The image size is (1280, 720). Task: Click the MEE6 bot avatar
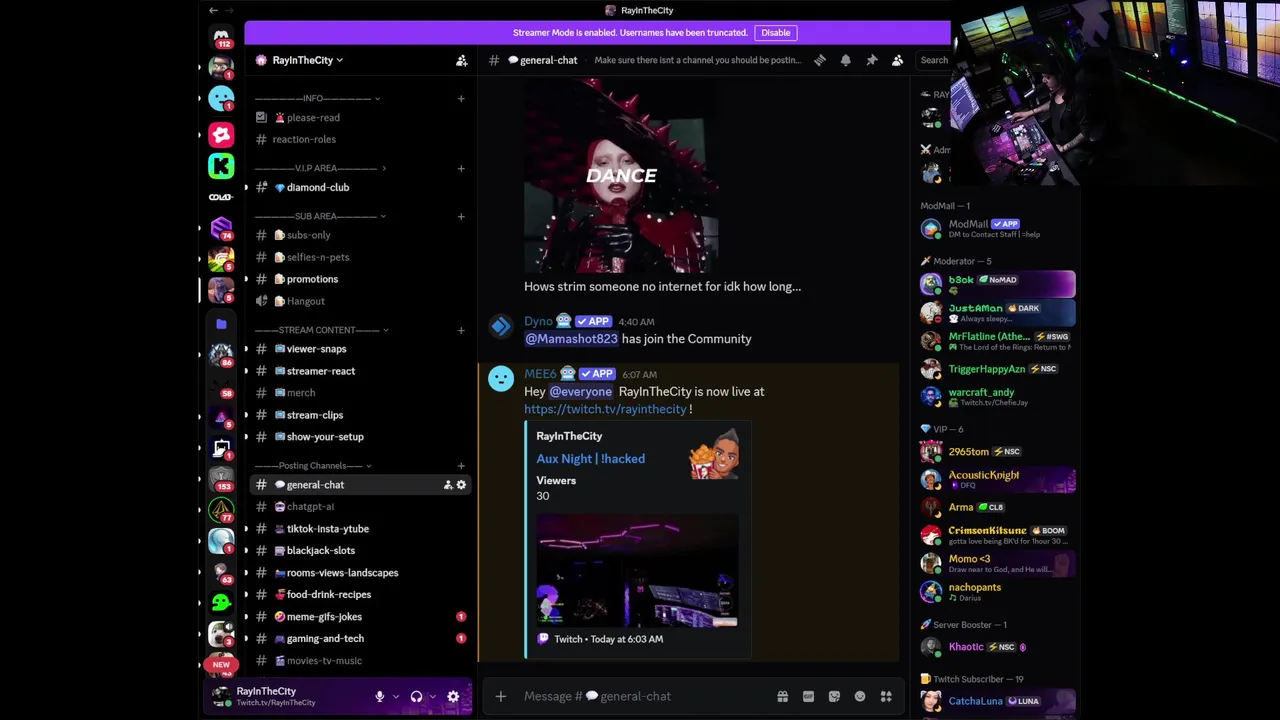501,379
